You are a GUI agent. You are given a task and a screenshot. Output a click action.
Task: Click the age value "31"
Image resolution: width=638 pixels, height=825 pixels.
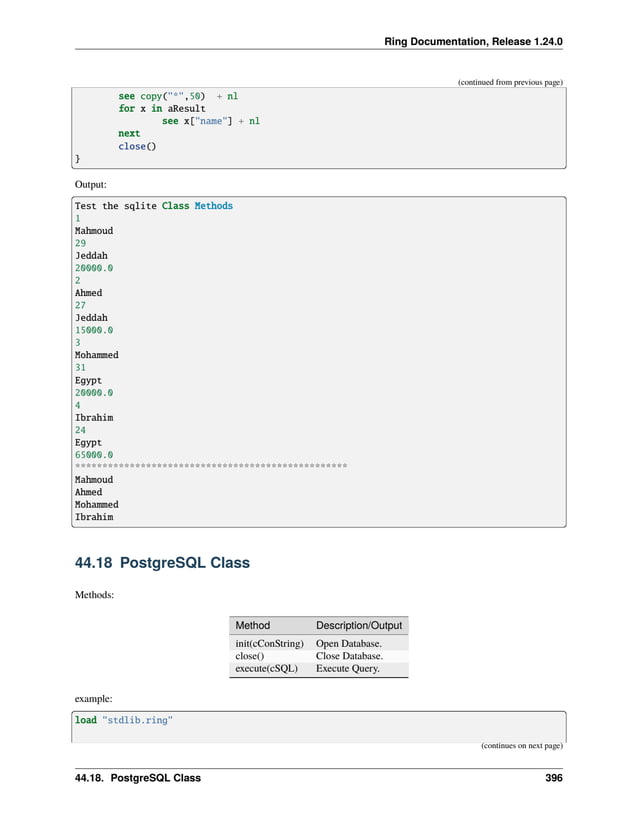80,368
